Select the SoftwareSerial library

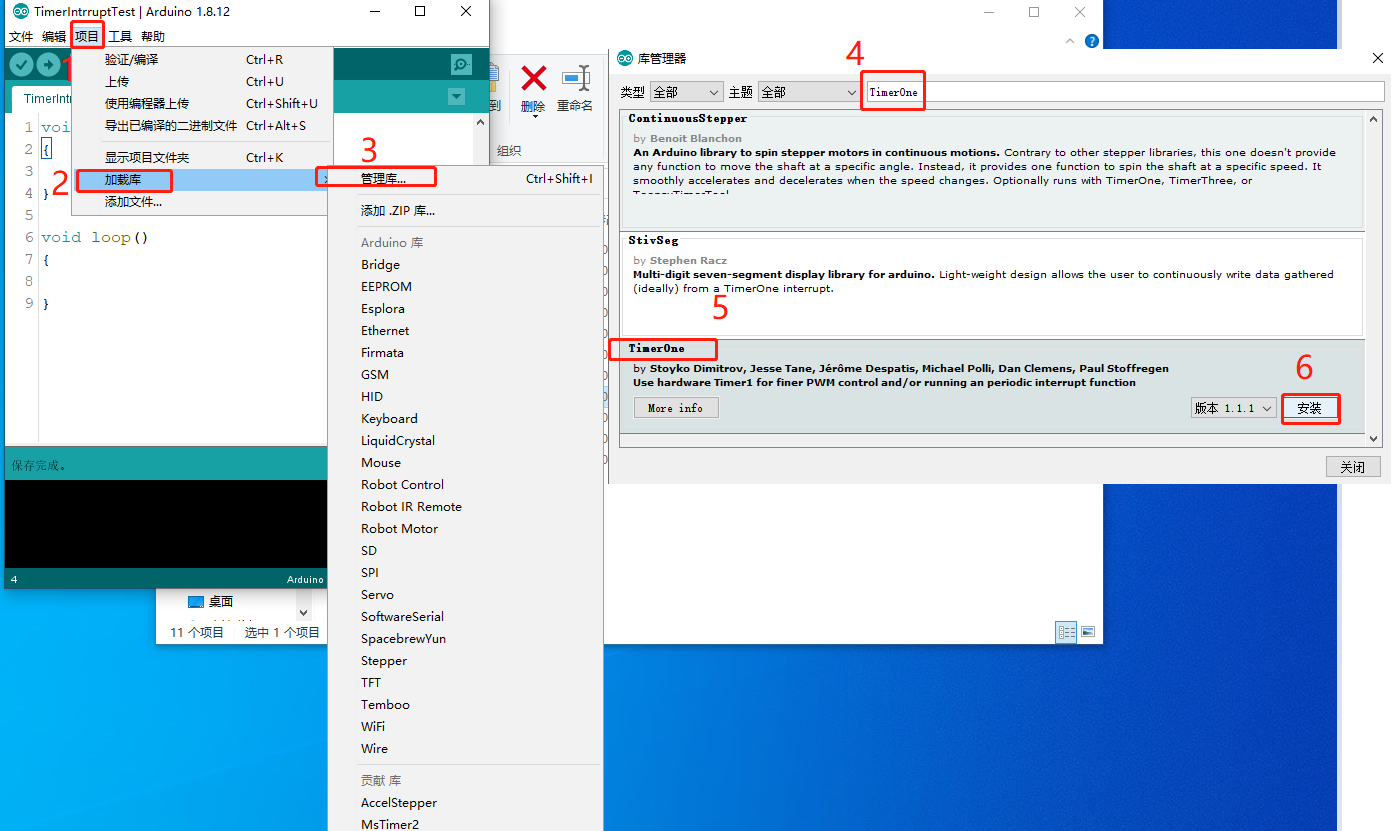point(465,617)
